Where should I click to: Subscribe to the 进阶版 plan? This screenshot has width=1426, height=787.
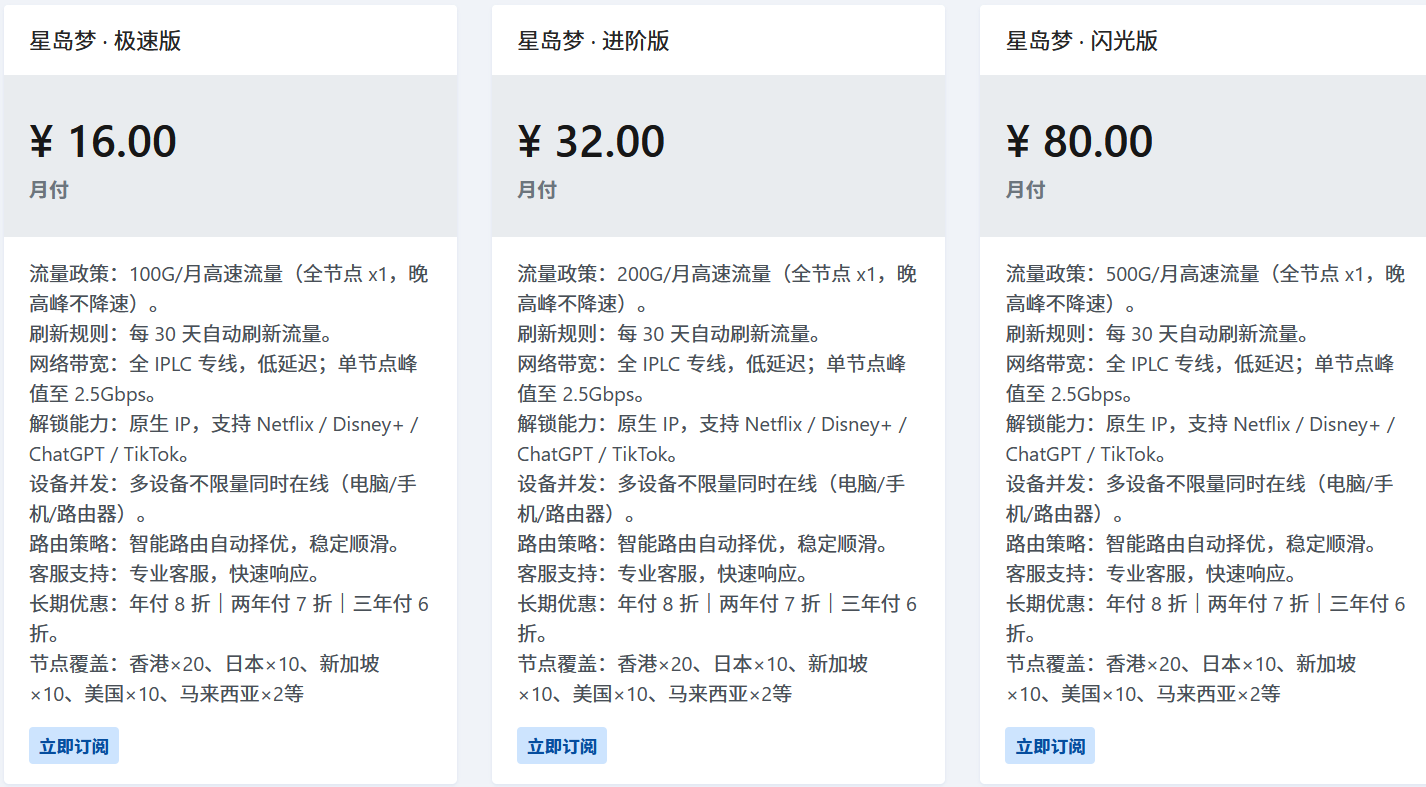562,746
